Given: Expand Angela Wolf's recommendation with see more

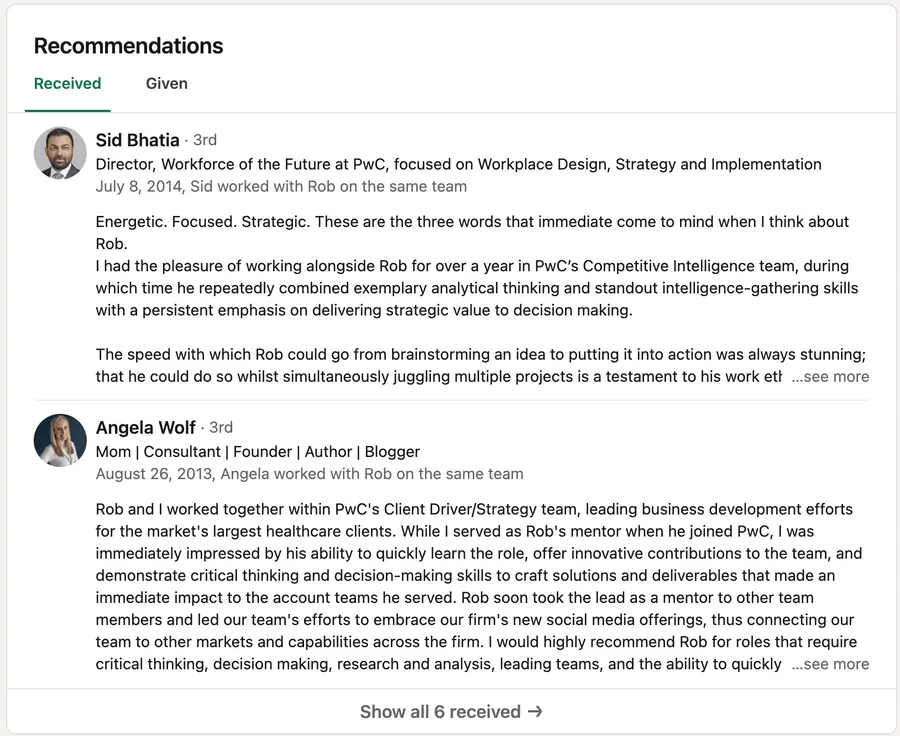Looking at the screenshot, I should 830,663.
